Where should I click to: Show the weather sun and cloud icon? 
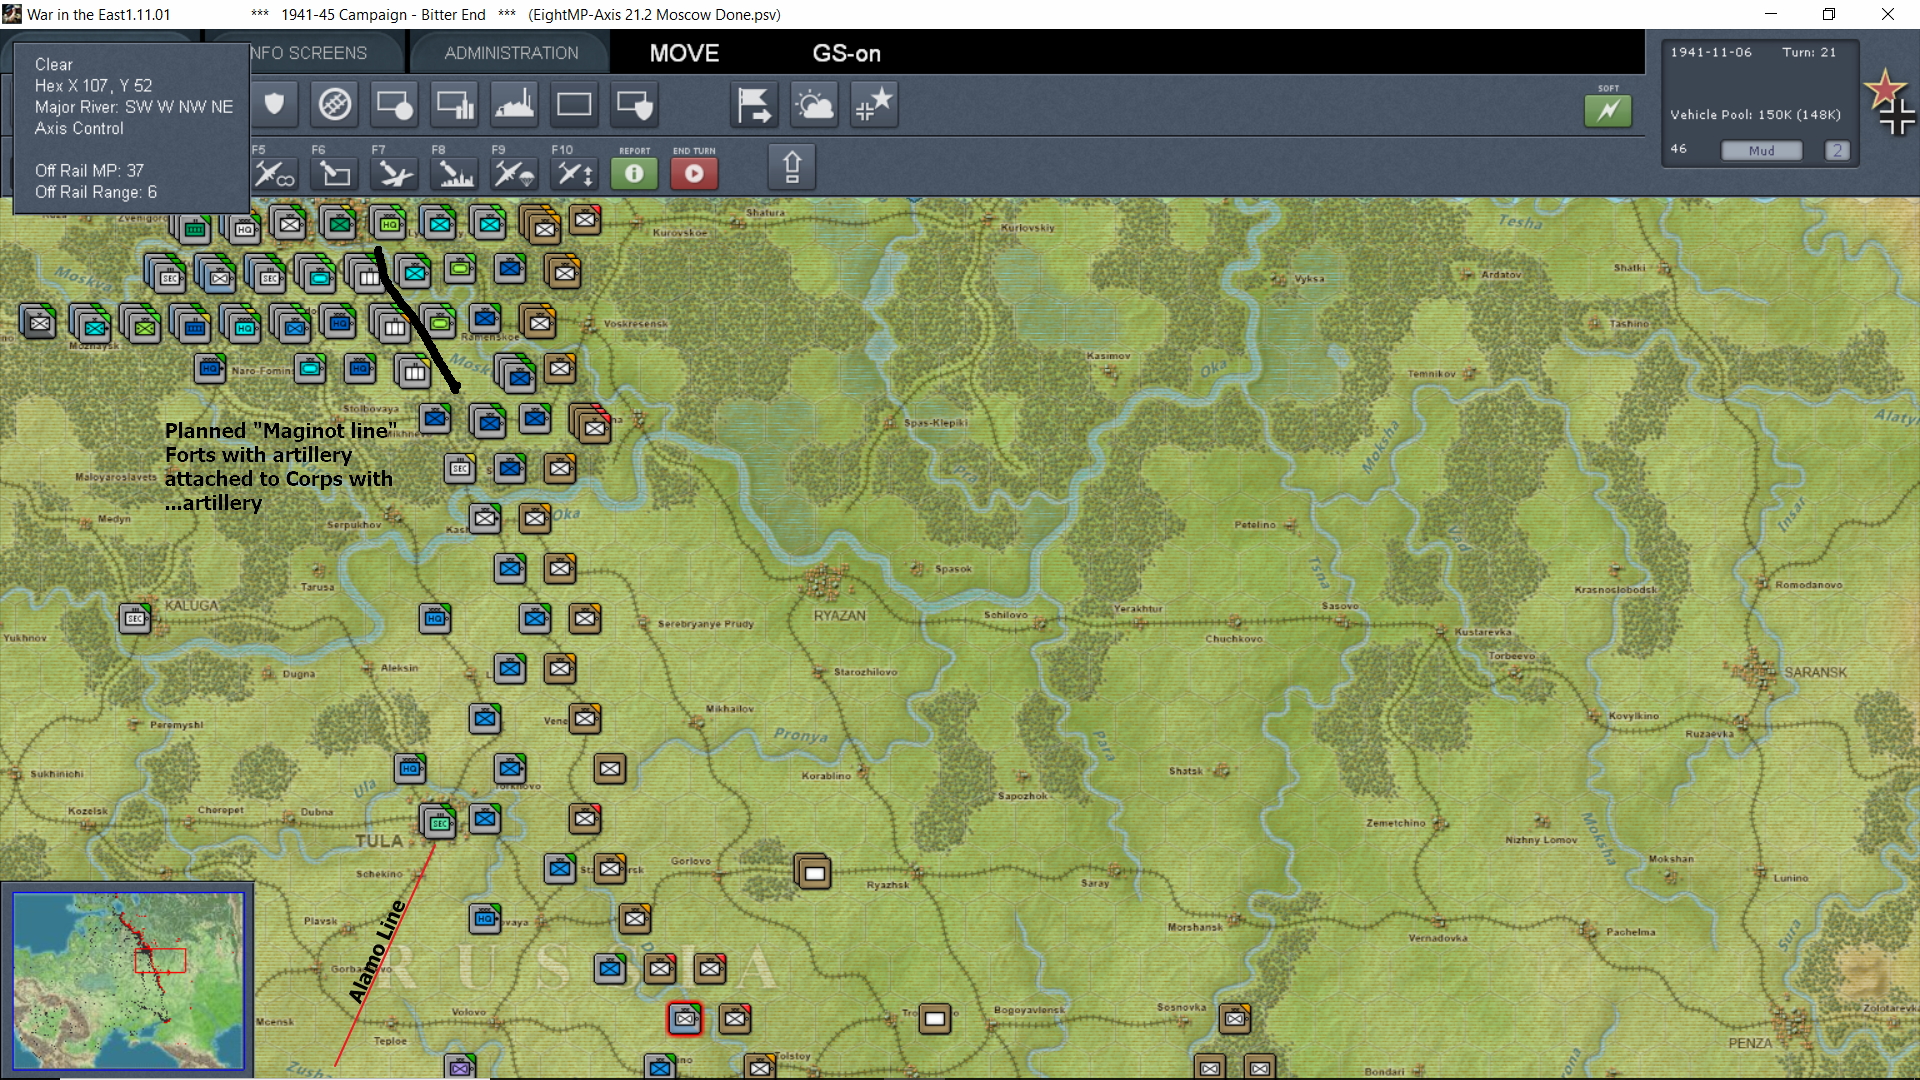tap(814, 104)
